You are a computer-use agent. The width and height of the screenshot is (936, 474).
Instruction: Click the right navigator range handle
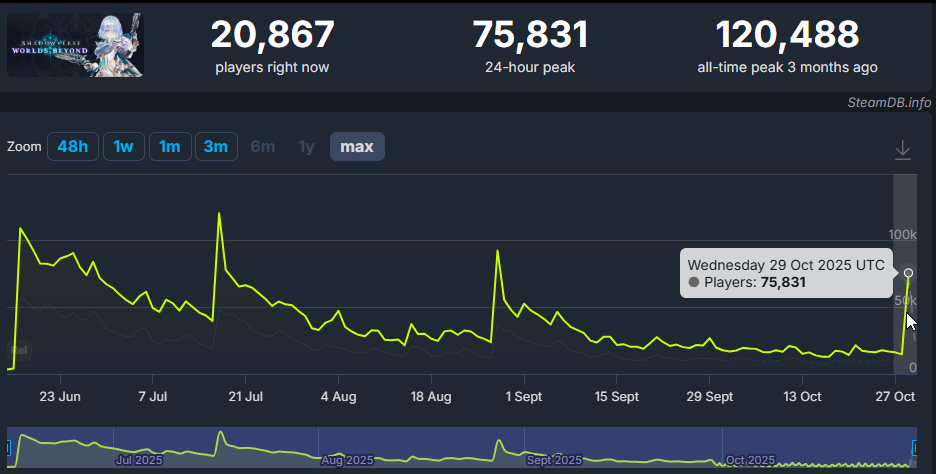[915, 448]
